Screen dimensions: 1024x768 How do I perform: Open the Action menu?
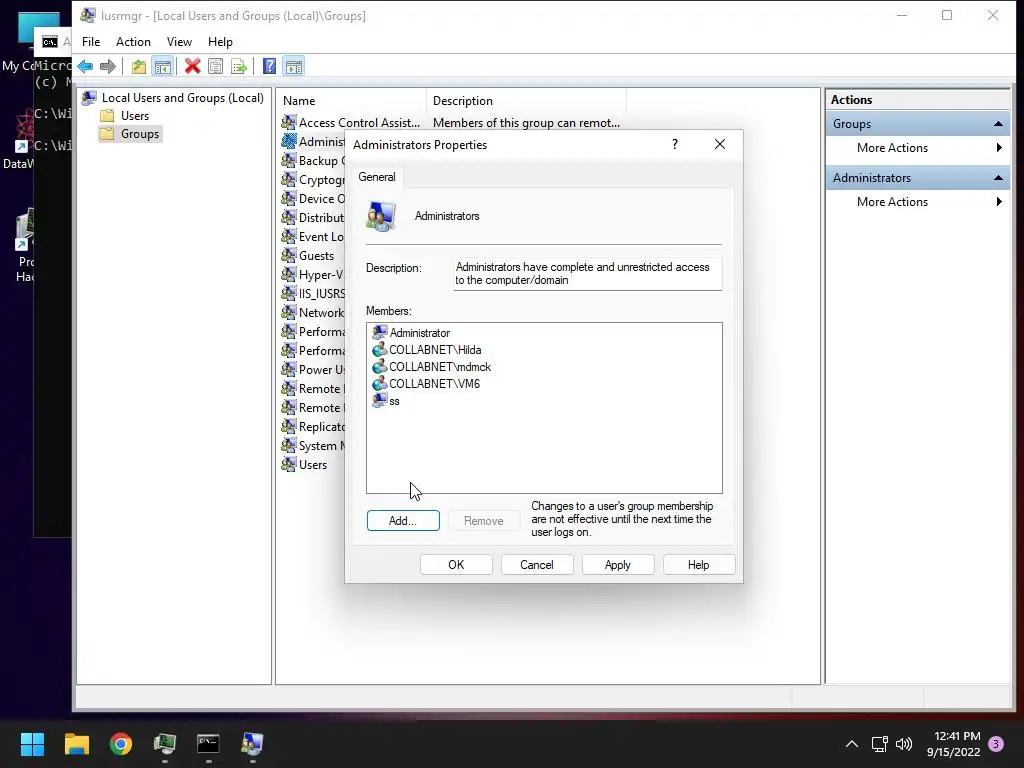click(133, 42)
